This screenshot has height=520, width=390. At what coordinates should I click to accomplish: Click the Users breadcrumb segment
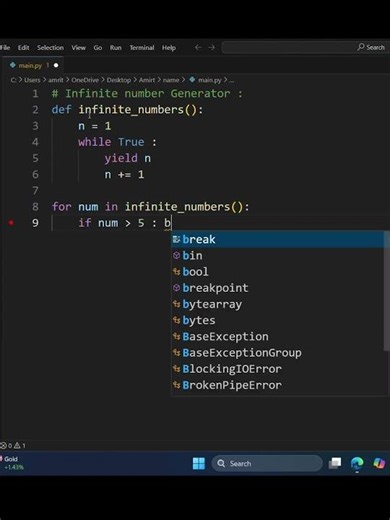point(32,80)
